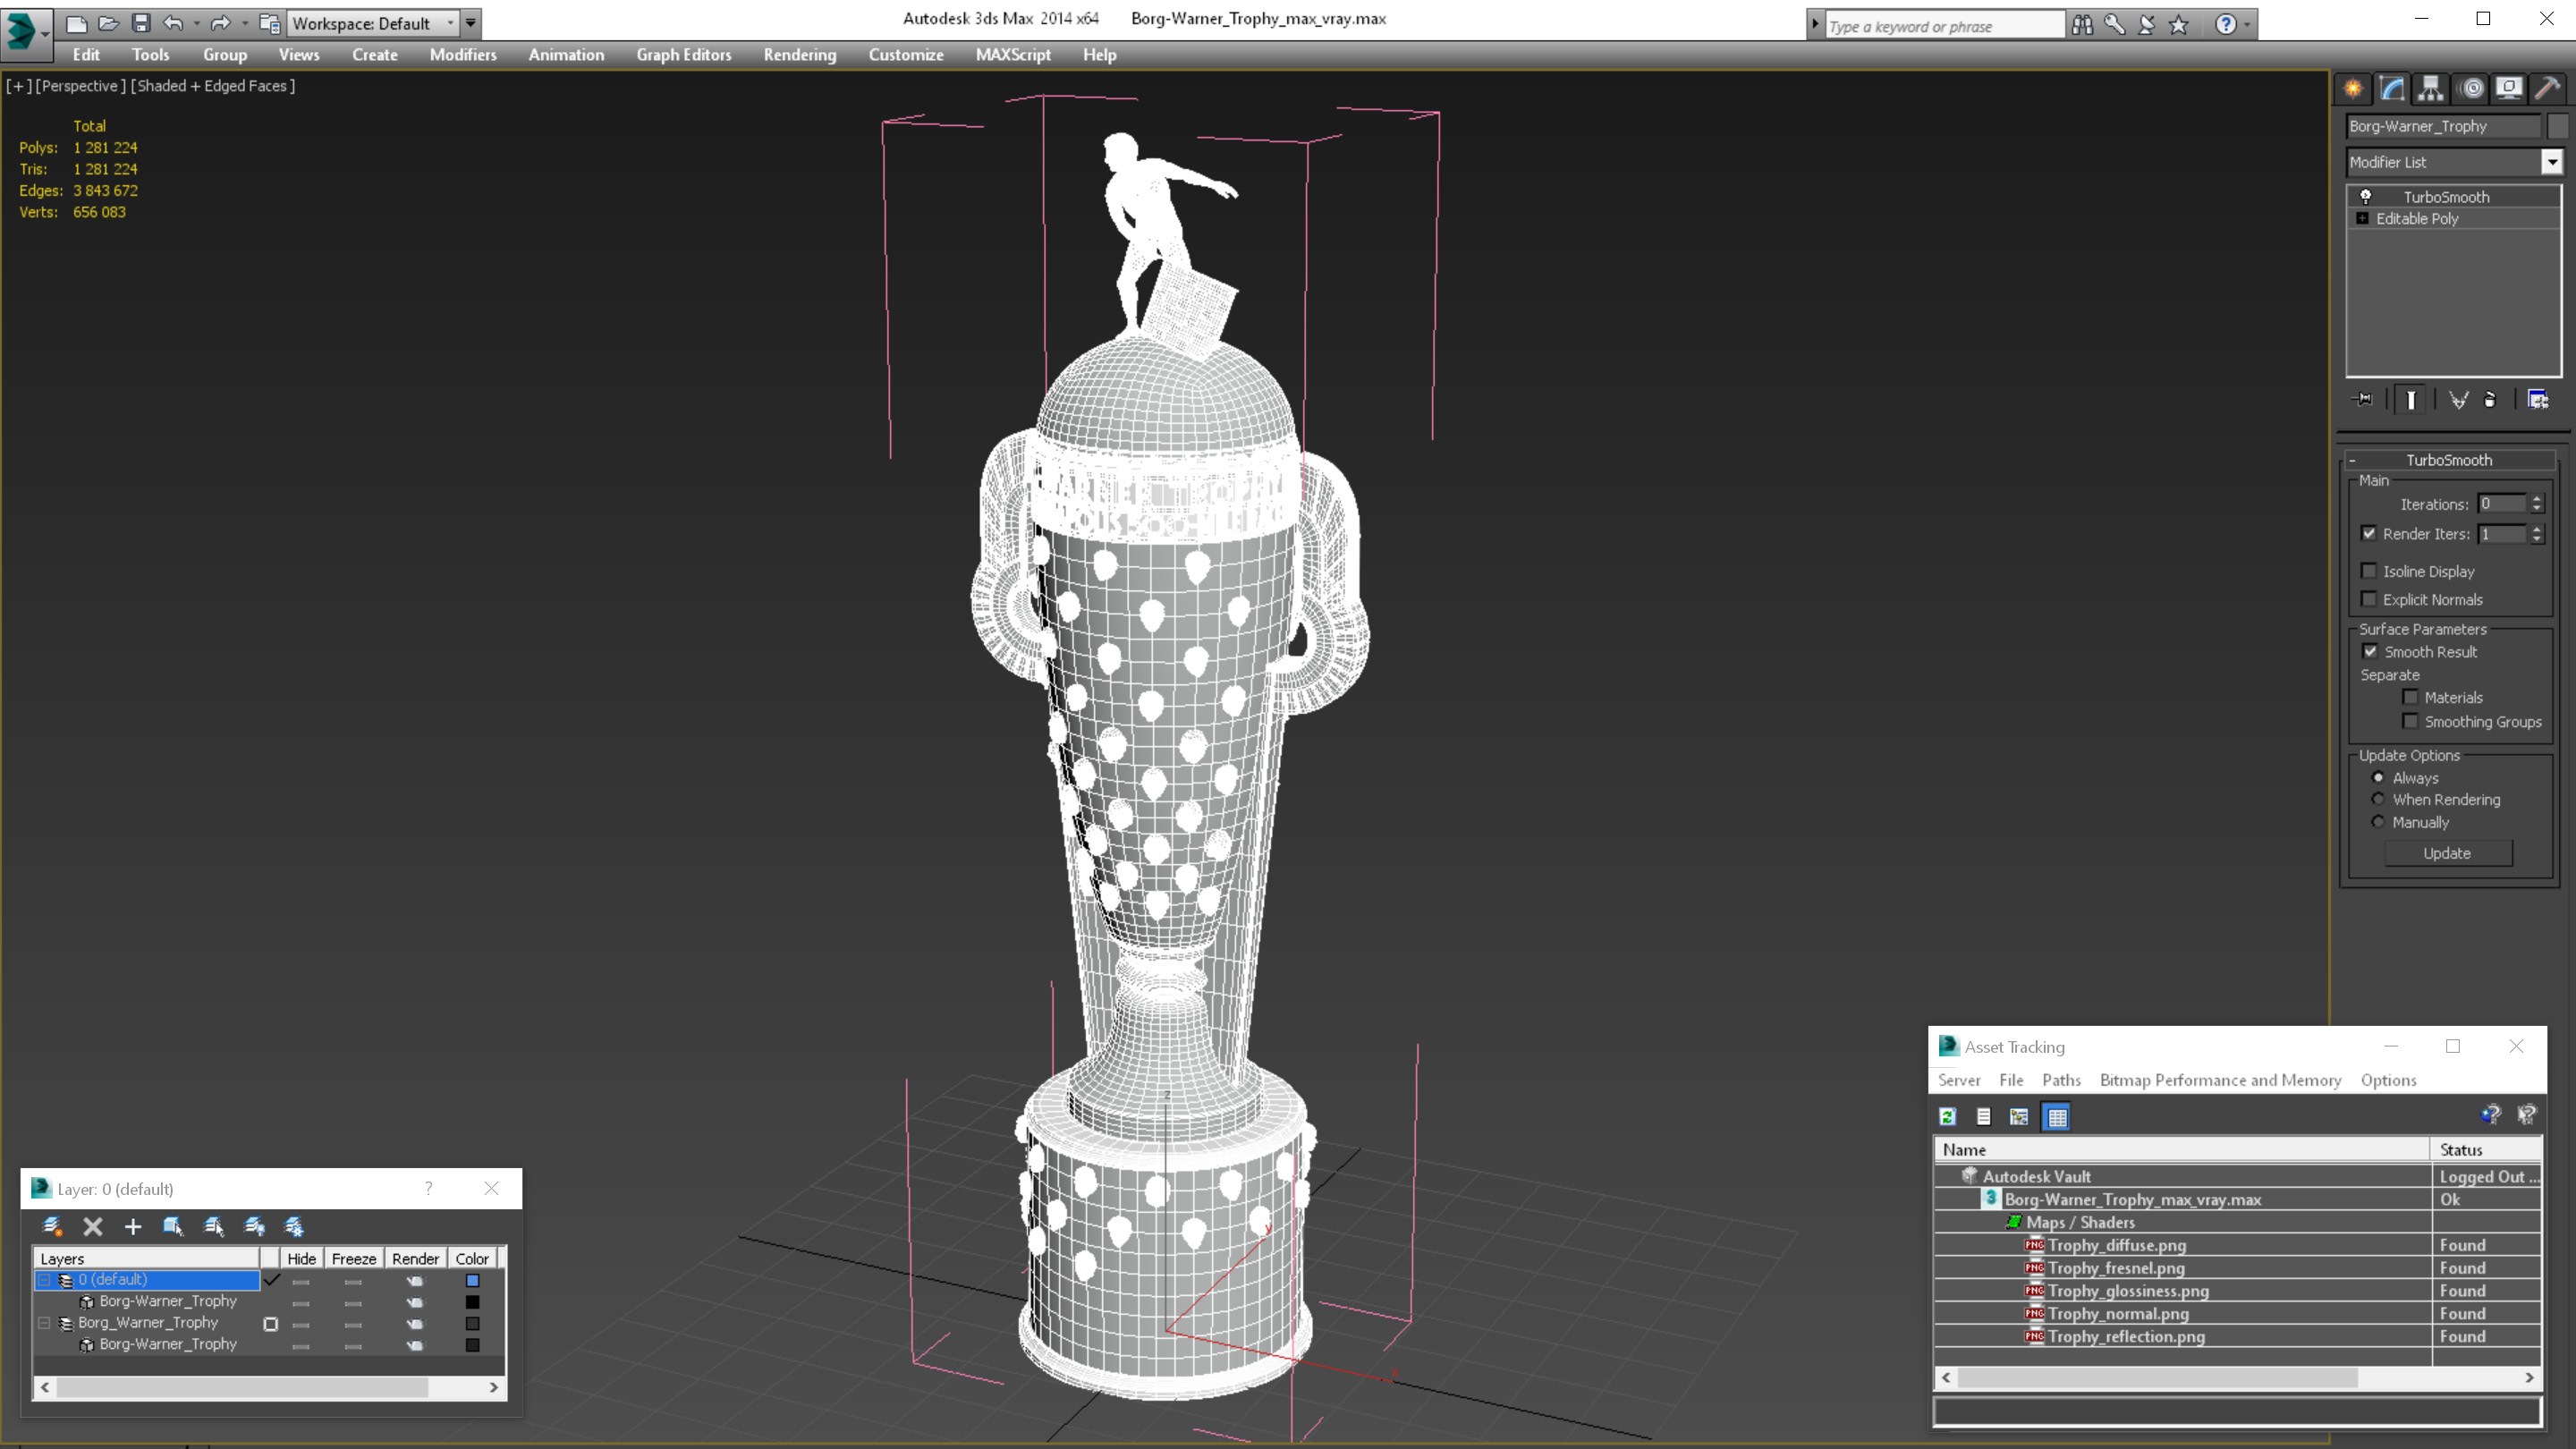
Task: Open the Utilities command panel tab
Action: [2548, 88]
